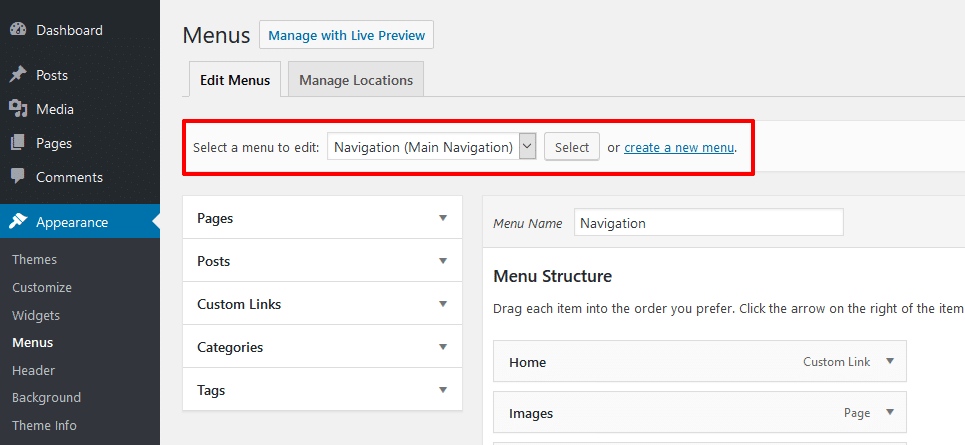The height and width of the screenshot is (445, 965).
Task: Expand the Tags panel arrow
Action: (x=443, y=390)
